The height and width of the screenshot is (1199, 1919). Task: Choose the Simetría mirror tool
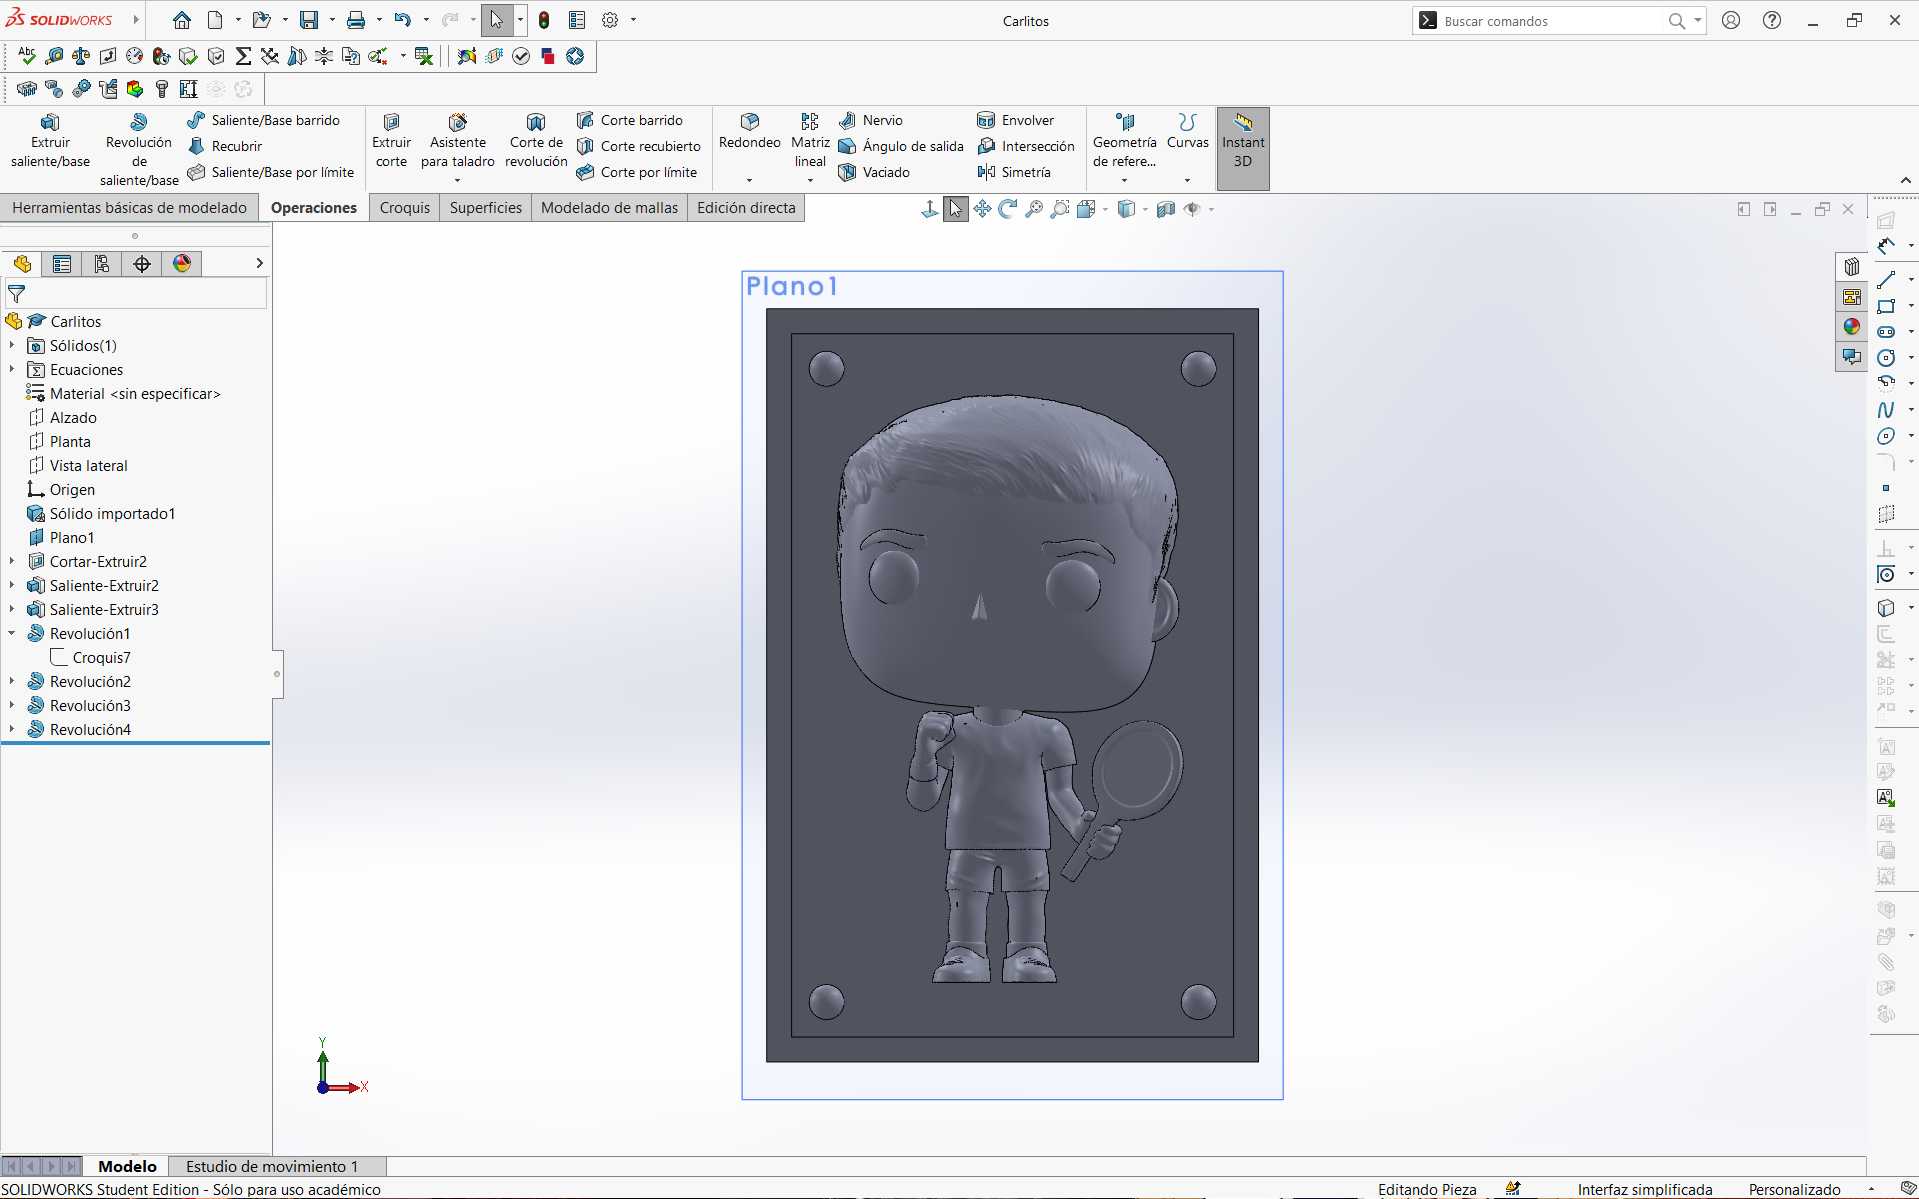(1014, 172)
